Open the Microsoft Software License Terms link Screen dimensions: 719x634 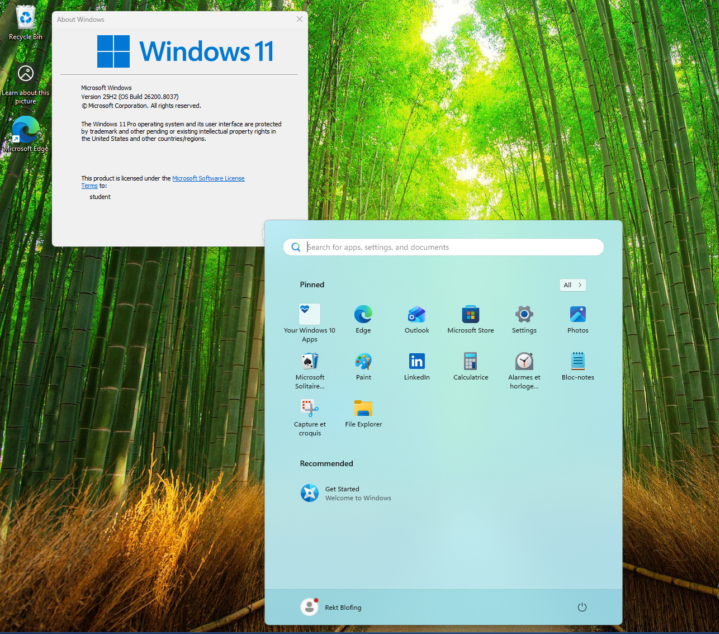[208, 178]
